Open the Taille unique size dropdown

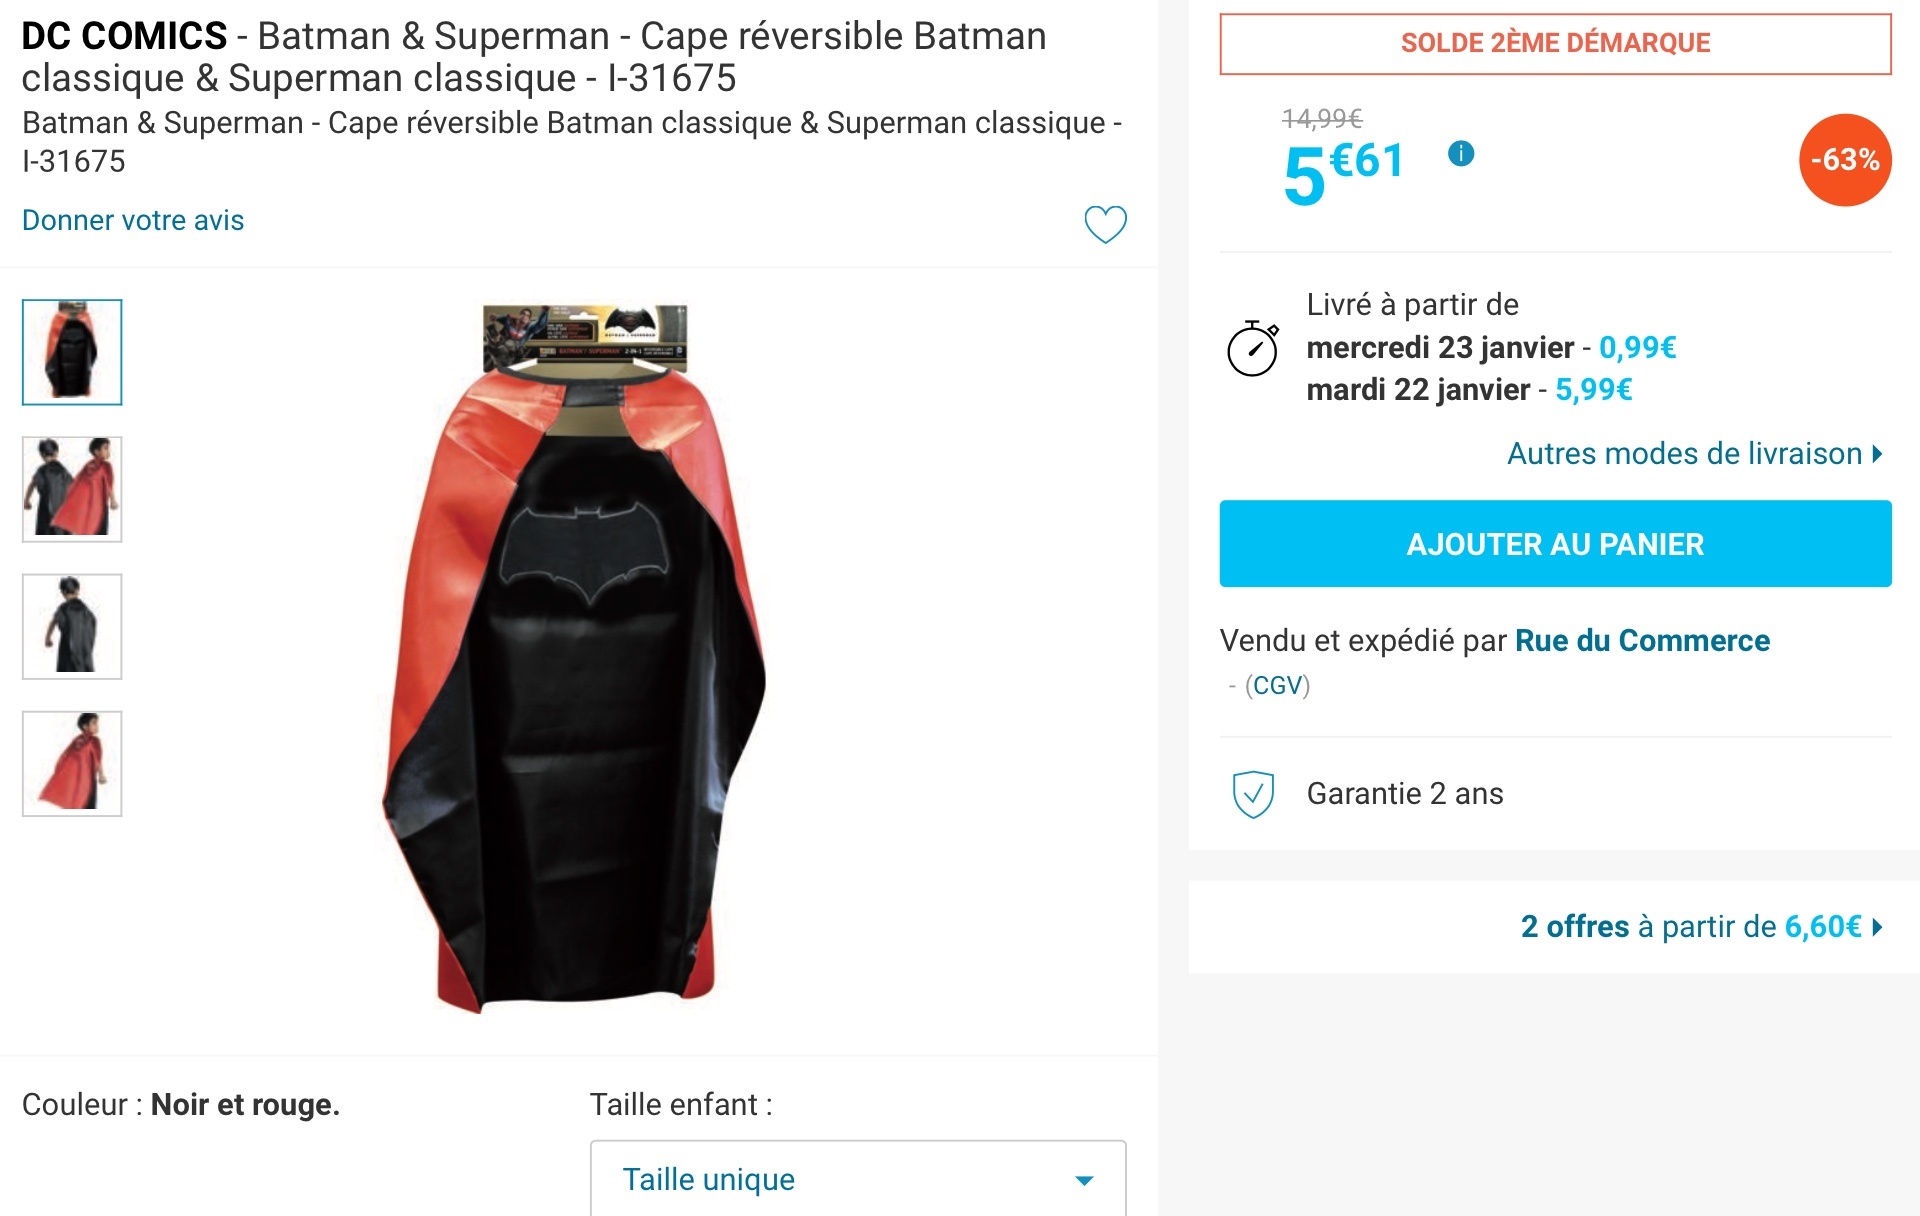pyautogui.click(x=857, y=1180)
